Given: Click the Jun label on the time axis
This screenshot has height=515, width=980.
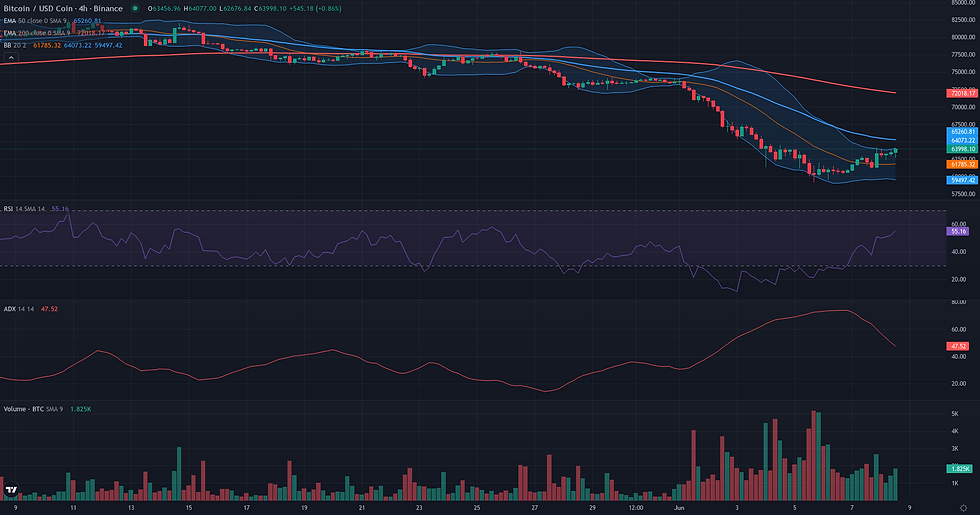Looking at the screenshot, I should pyautogui.click(x=679, y=508).
